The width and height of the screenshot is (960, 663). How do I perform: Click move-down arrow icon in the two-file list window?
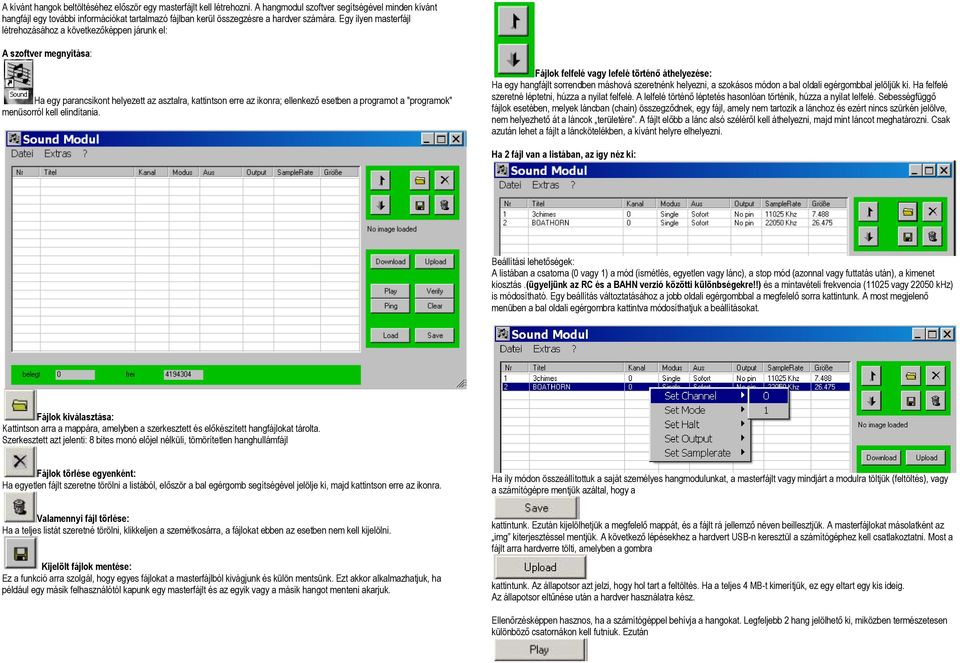coord(869,236)
